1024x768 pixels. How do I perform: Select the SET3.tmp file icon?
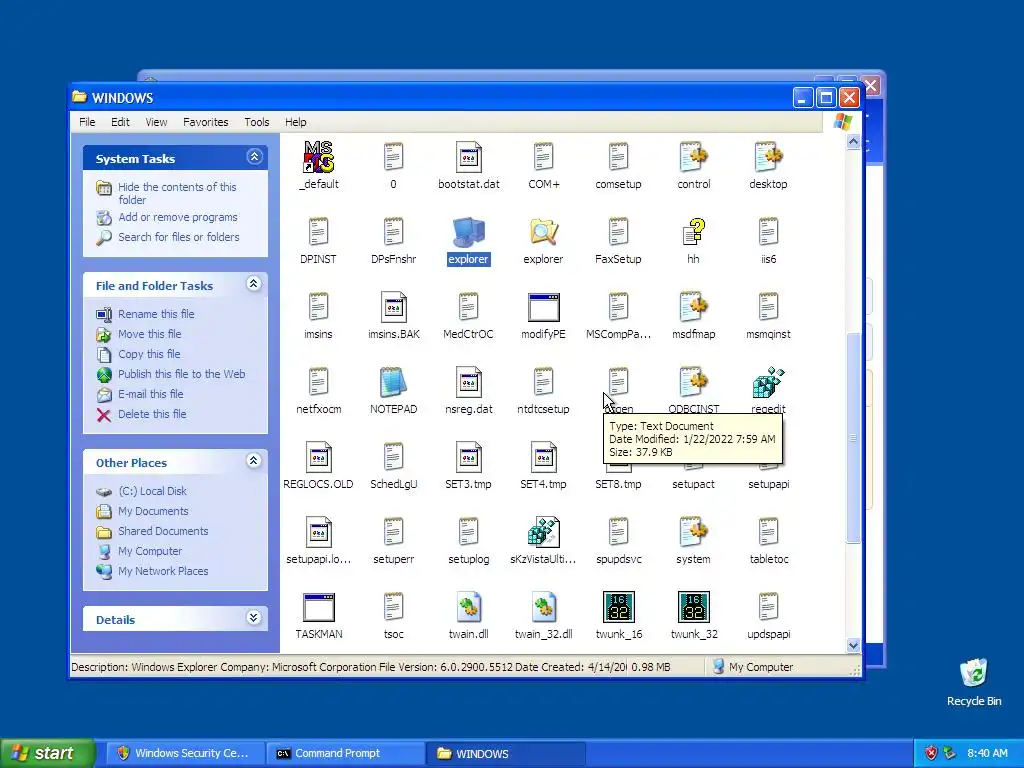click(468, 458)
